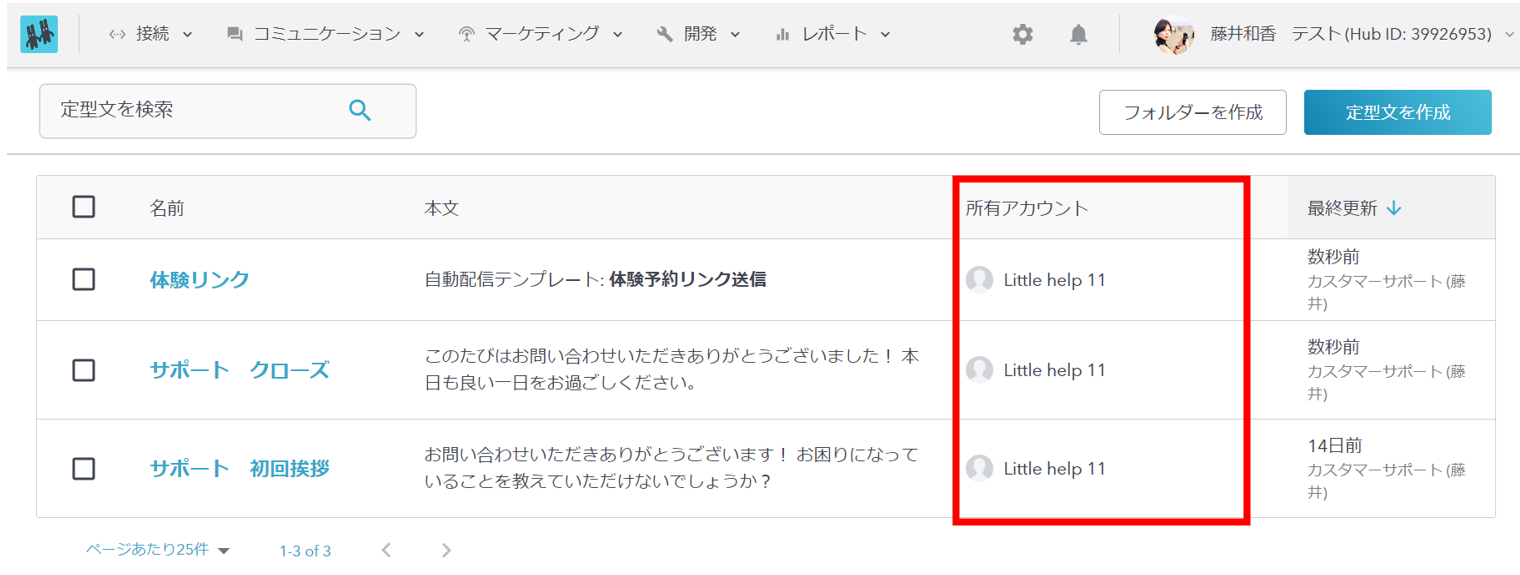1520x575 pixels.
Task: Toggle the select-all checkbox in header
Action: [x=84, y=207]
